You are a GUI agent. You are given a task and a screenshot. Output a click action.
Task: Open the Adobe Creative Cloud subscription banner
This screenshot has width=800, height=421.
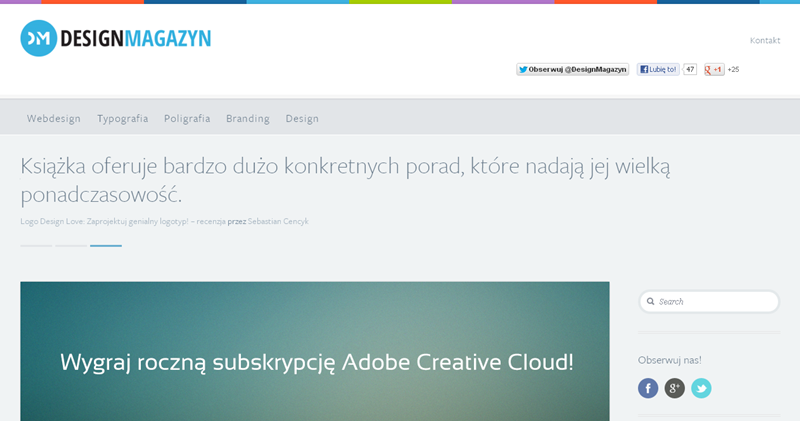[x=315, y=361]
